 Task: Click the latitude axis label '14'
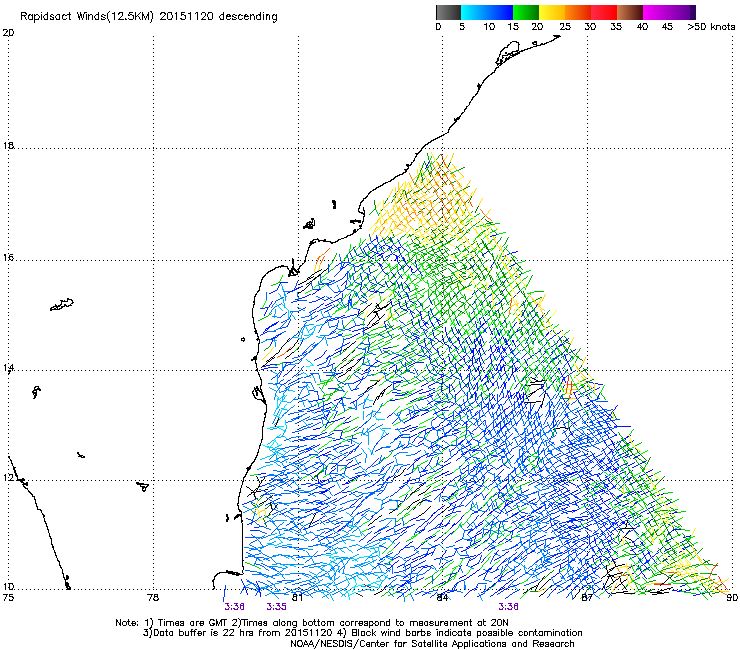click(8, 368)
